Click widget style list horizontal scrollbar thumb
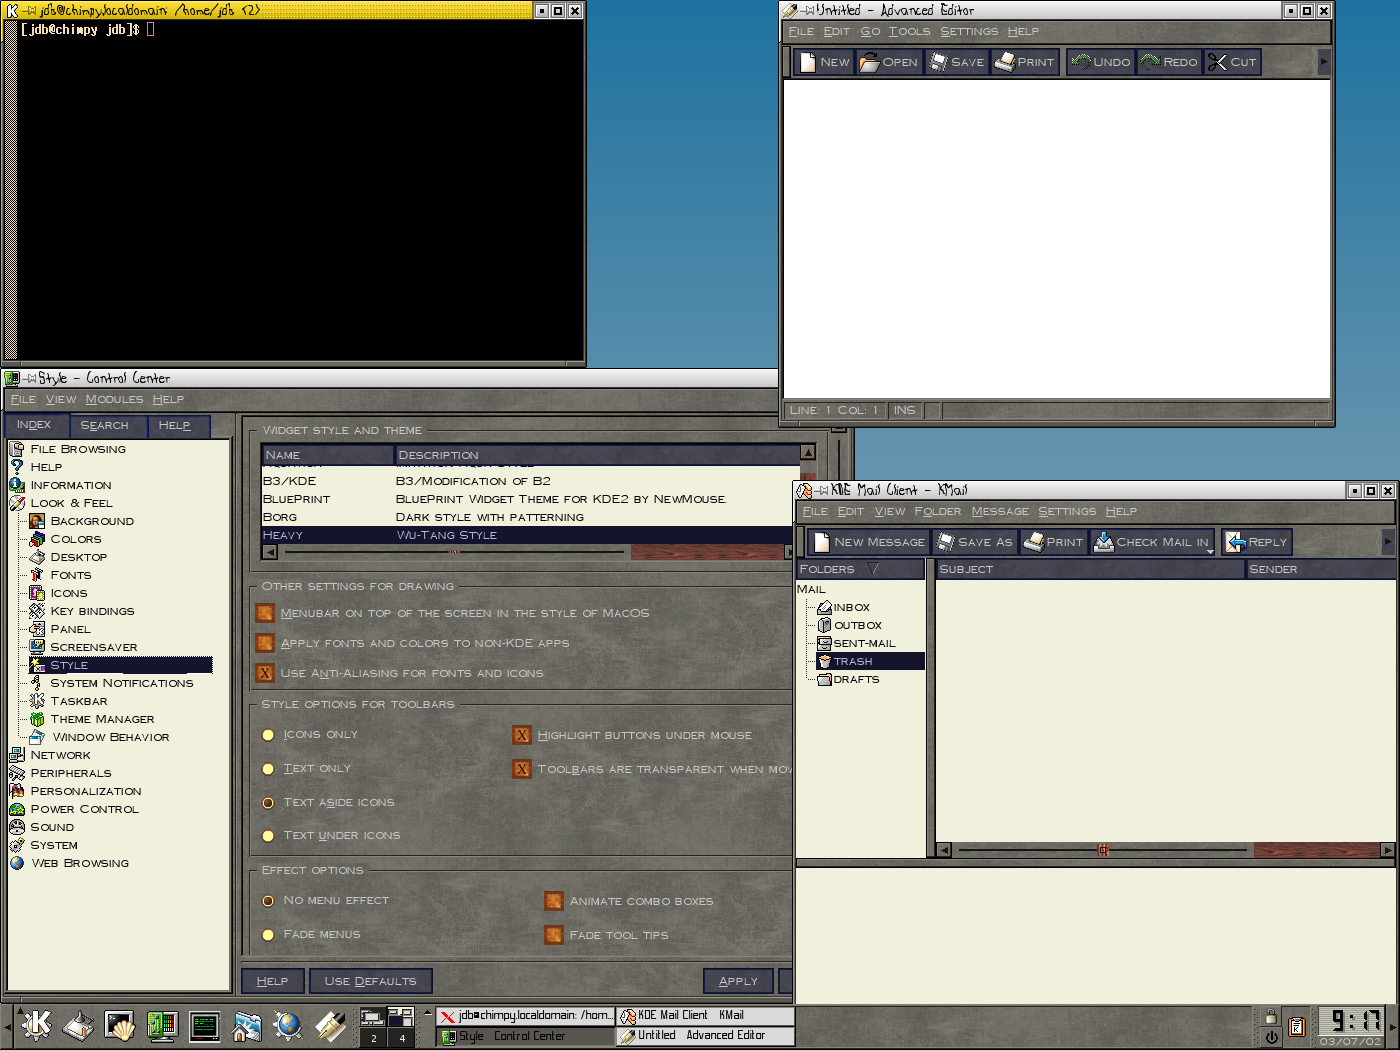 pyautogui.click(x=453, y=552)
